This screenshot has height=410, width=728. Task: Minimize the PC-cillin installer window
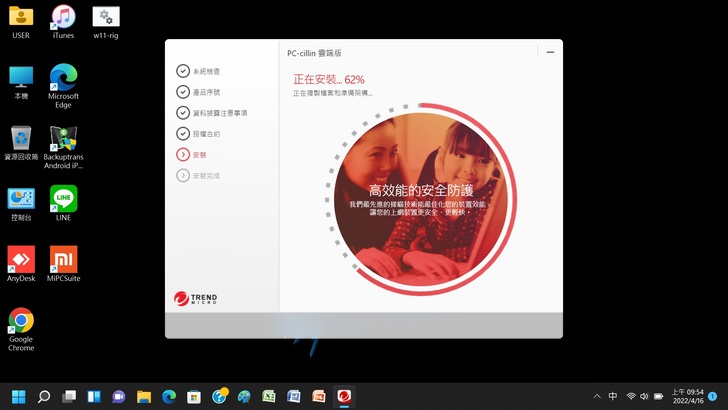pos(550,52)
